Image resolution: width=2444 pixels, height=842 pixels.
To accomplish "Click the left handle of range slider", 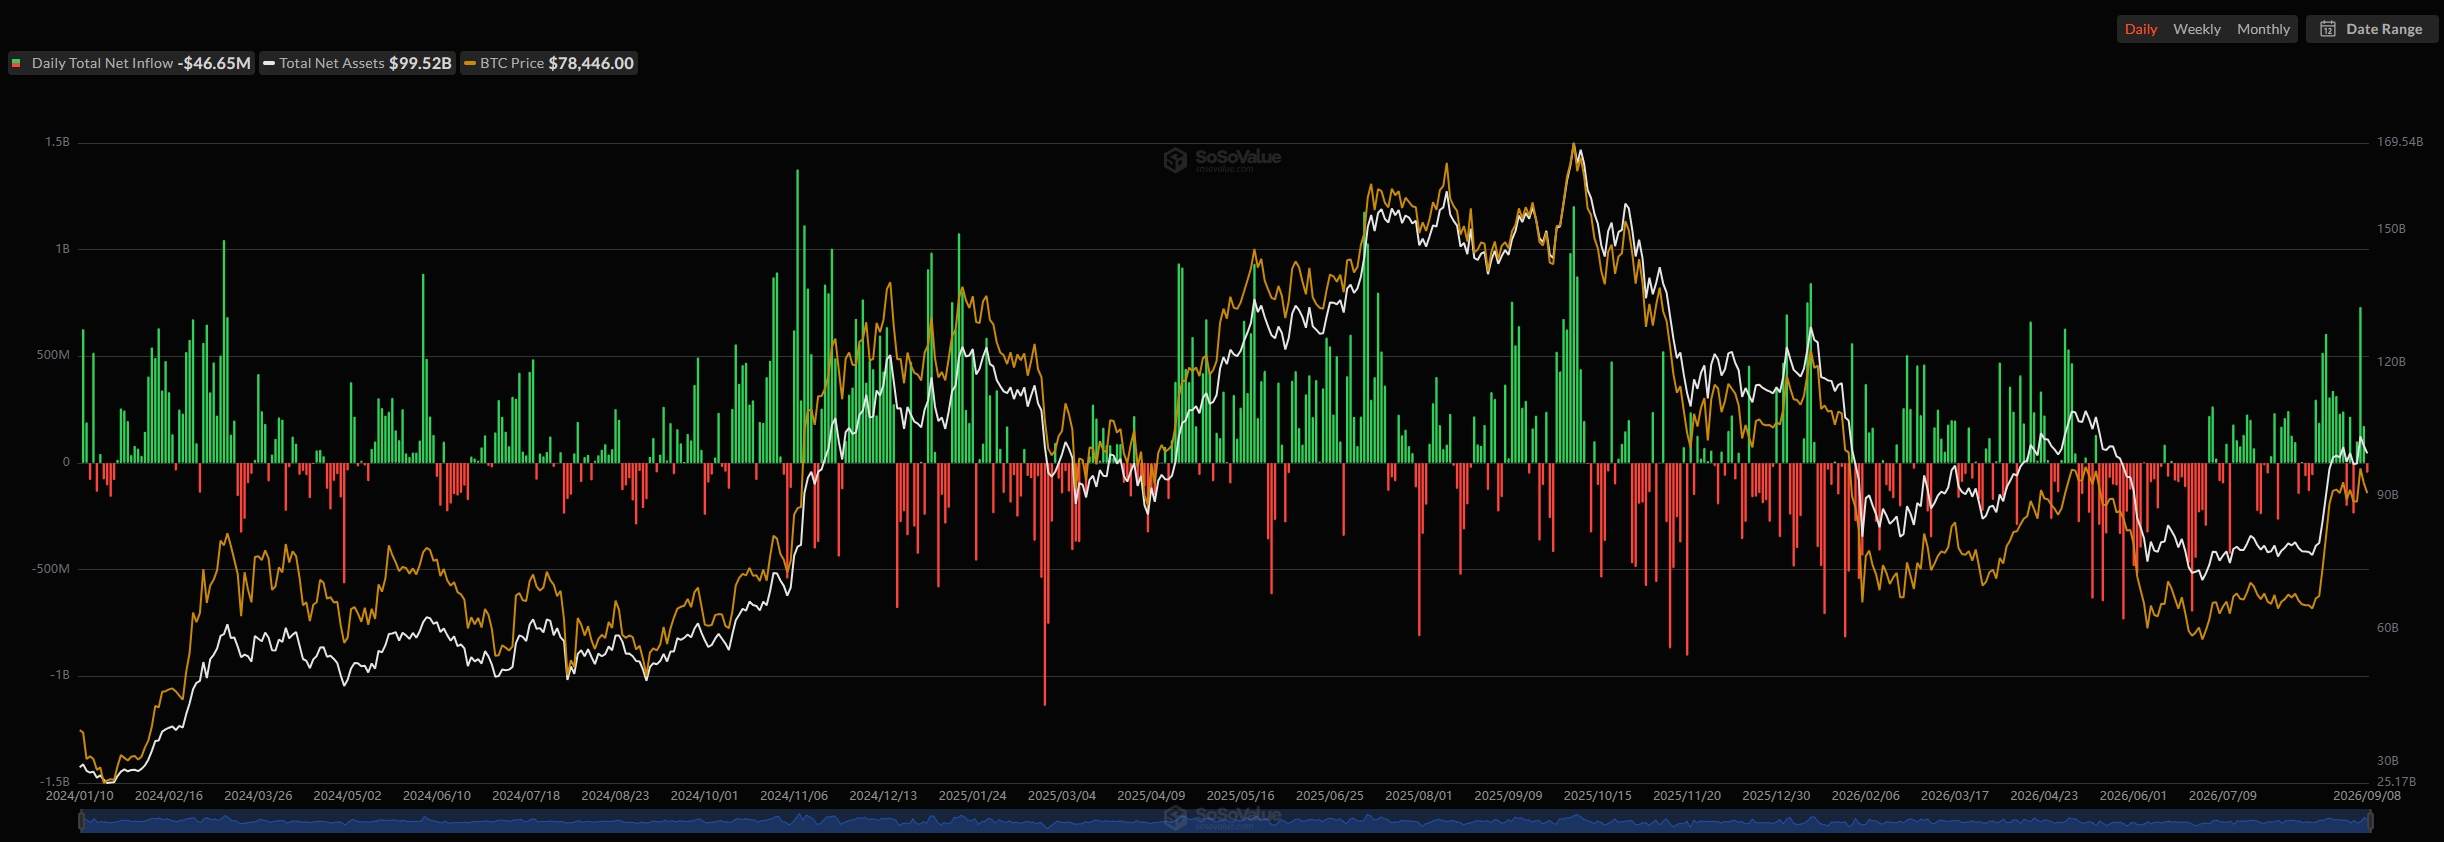I will click(x=80, y=822).
